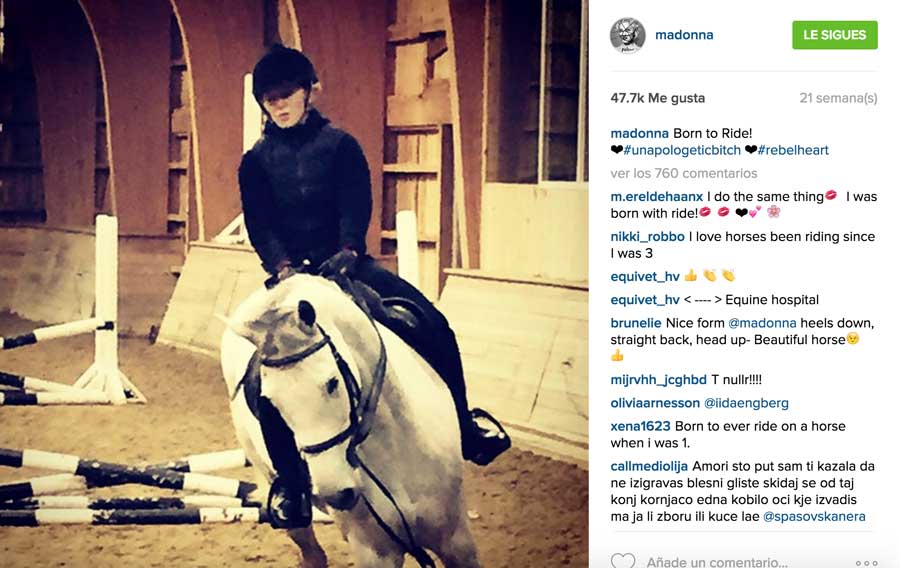The image size is (900, 568).
Task: Click the @madonna mention in brunelie's comment
Action: pos(762,323)
